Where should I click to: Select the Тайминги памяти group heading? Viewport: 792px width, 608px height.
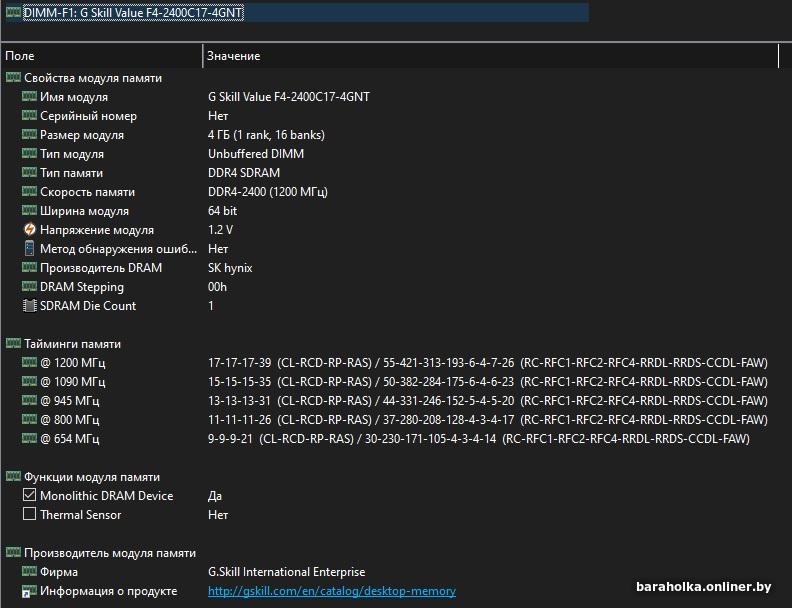point(72,344)
